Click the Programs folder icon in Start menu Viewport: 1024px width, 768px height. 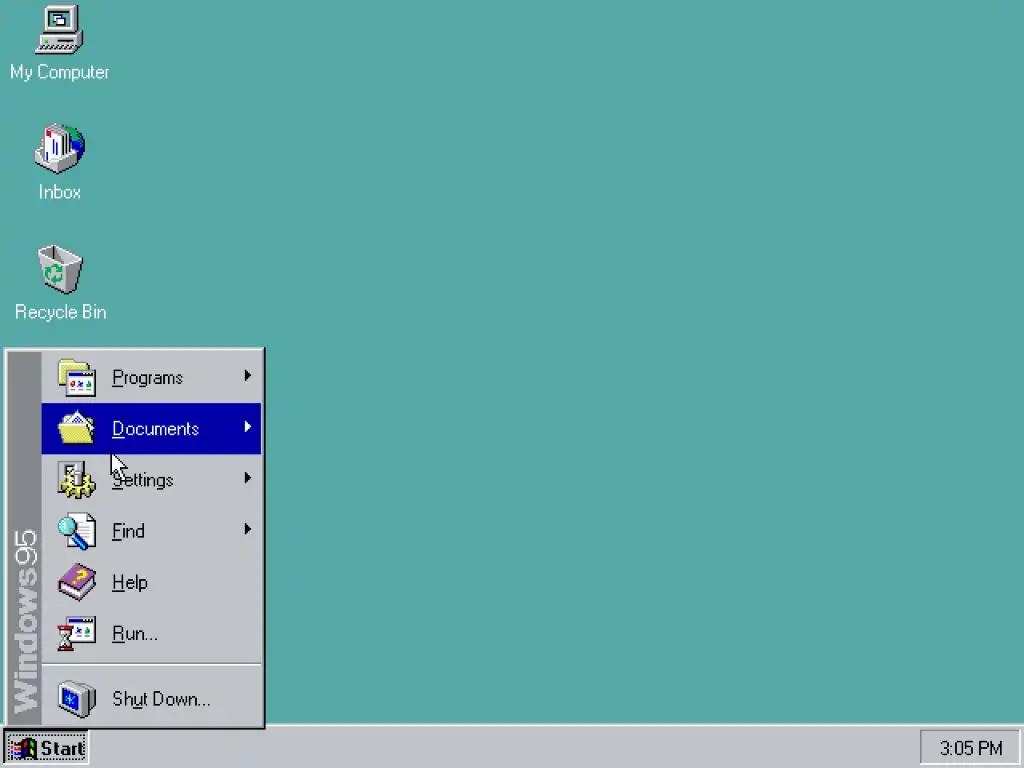[76, 377]
